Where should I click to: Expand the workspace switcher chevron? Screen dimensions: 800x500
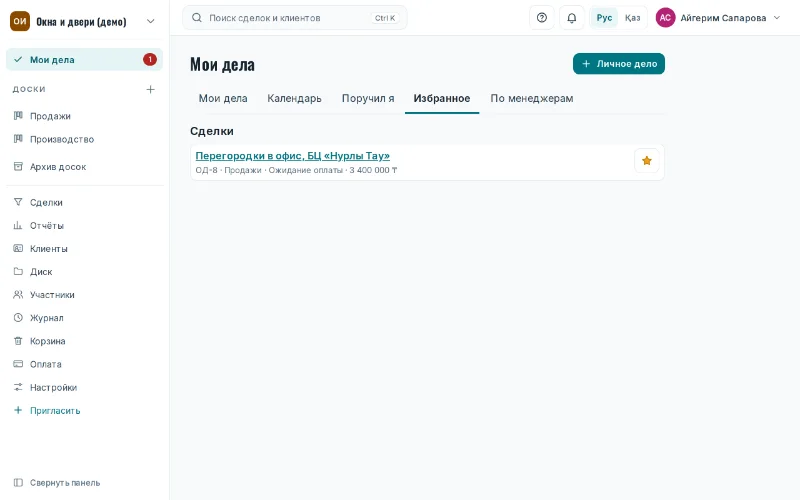point(151,21)
